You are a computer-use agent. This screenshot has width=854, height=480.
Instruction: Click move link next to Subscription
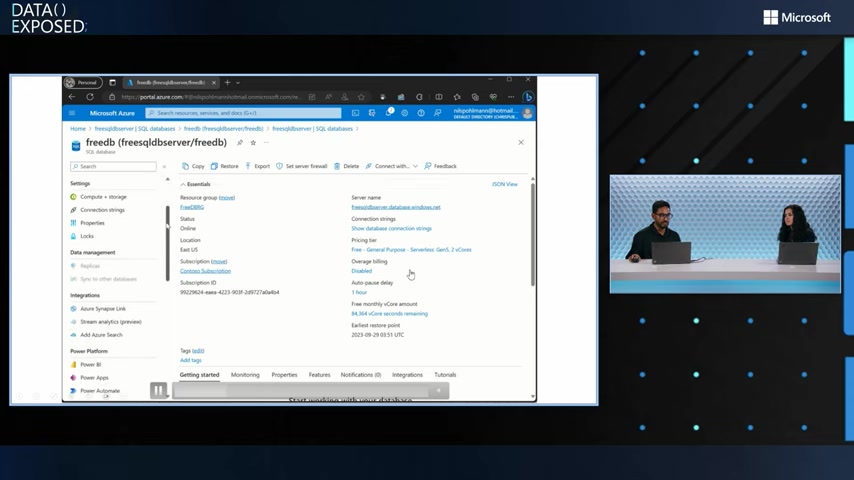[x=219, y=262]
